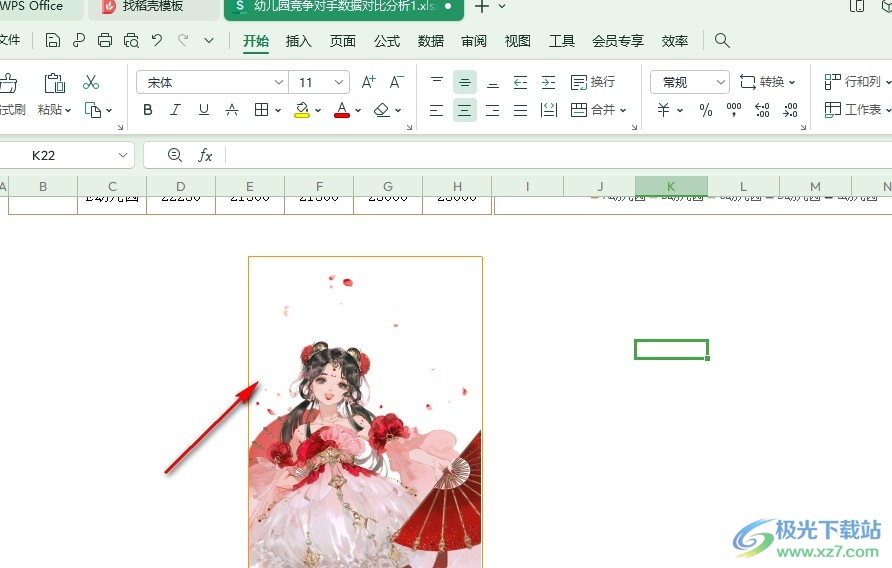Click the Print icon
The width and height of the screenshot is (892, 568).
click(x=105, y=40)
